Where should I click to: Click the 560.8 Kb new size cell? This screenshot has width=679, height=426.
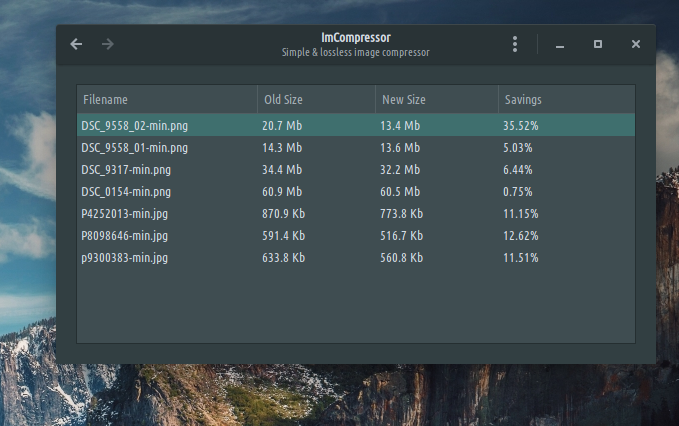(402, 258)
